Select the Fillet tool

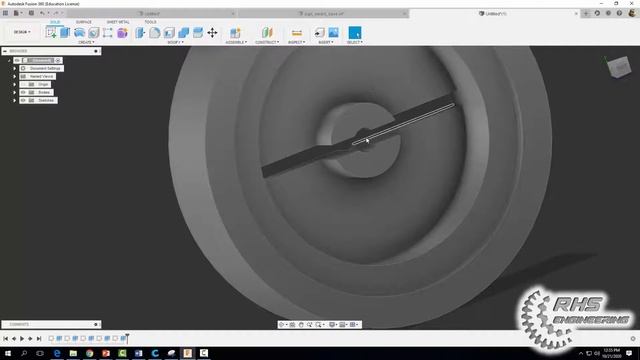pos(155,33)
